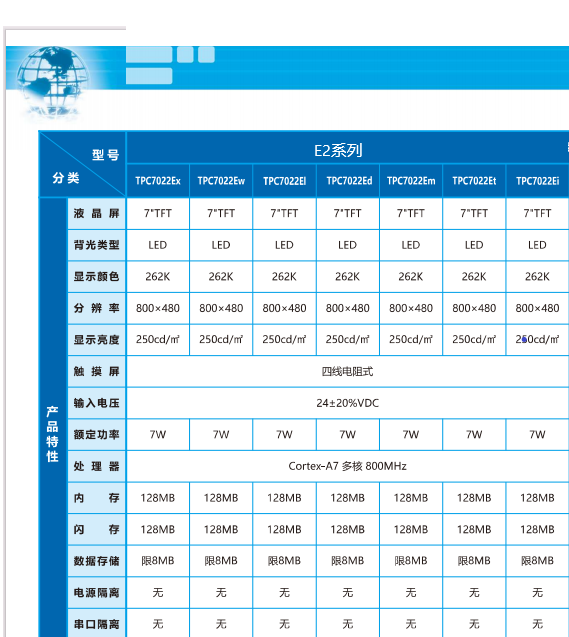Click the 显示亮度 row label
569x637 pixels.
96,340
